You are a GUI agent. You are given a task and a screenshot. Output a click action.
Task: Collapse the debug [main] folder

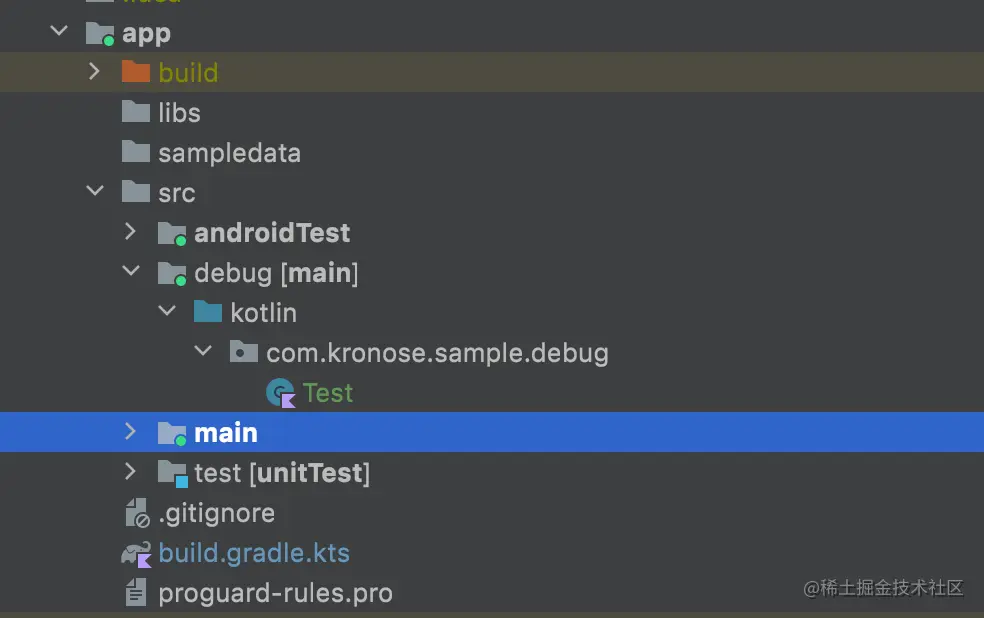point(131,270)
